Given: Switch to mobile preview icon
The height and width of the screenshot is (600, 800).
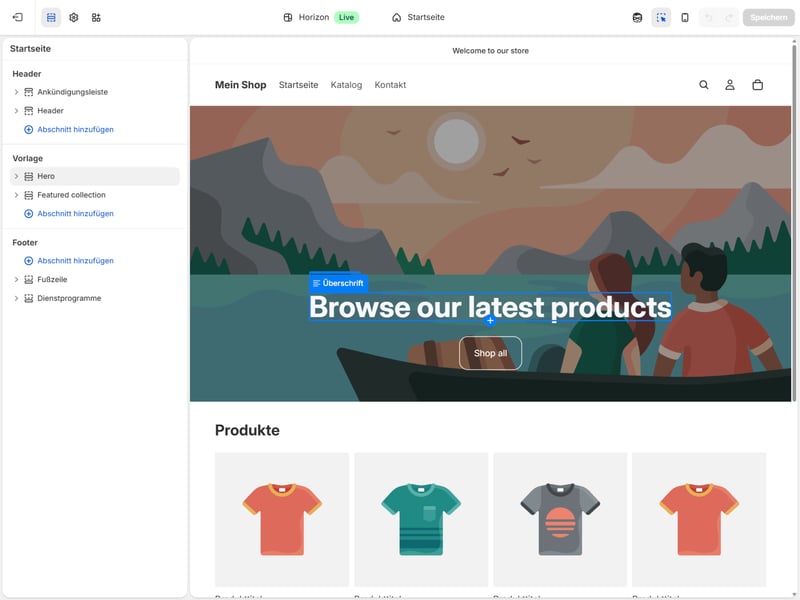Looking at the screenshot, I should [685, 17].
